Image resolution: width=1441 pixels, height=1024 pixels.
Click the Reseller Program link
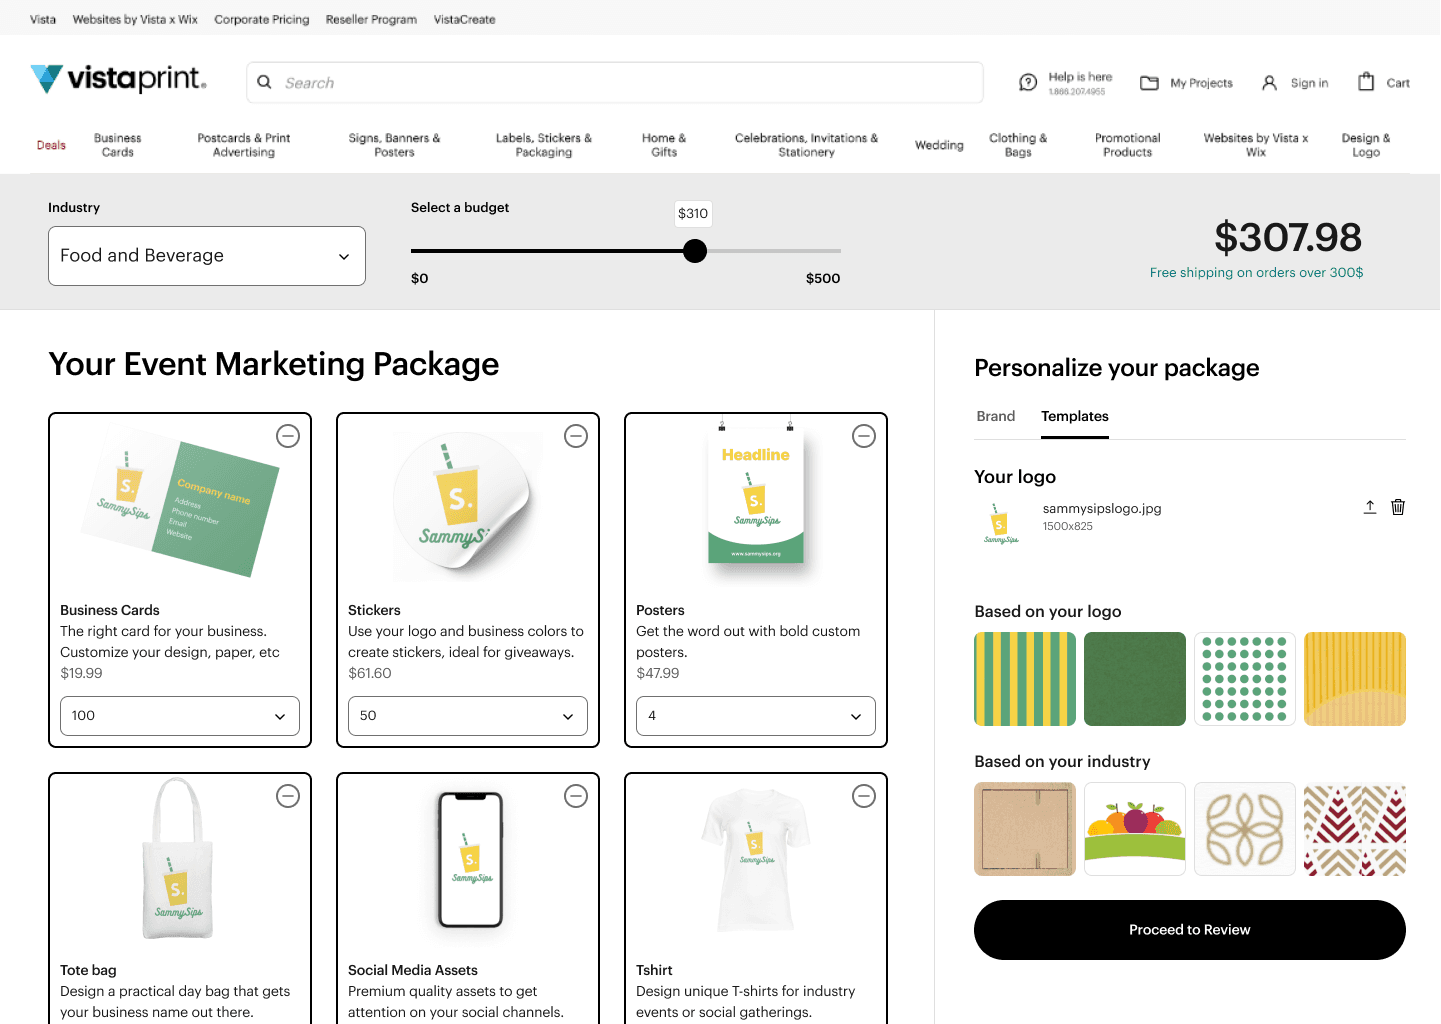pos(371,18)
